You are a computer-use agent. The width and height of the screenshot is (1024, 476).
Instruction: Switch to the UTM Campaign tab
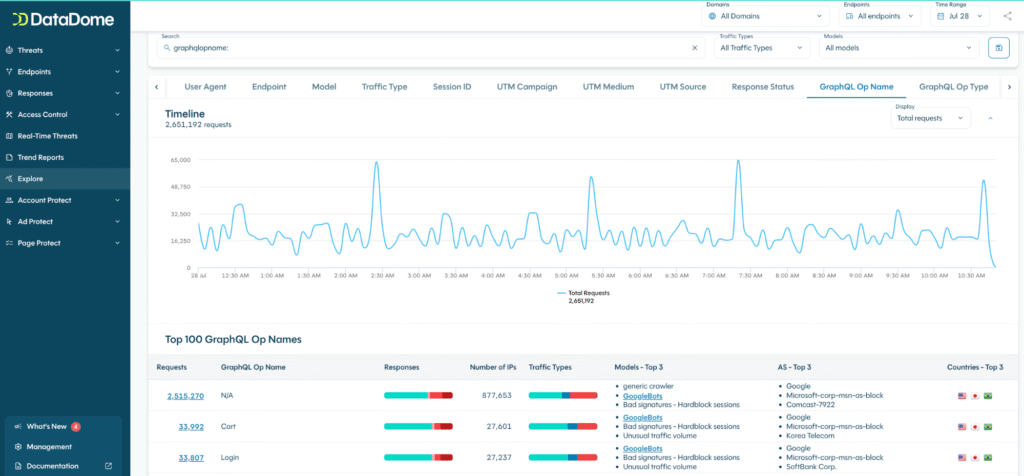pyautogui.click(x=527, y=87)
